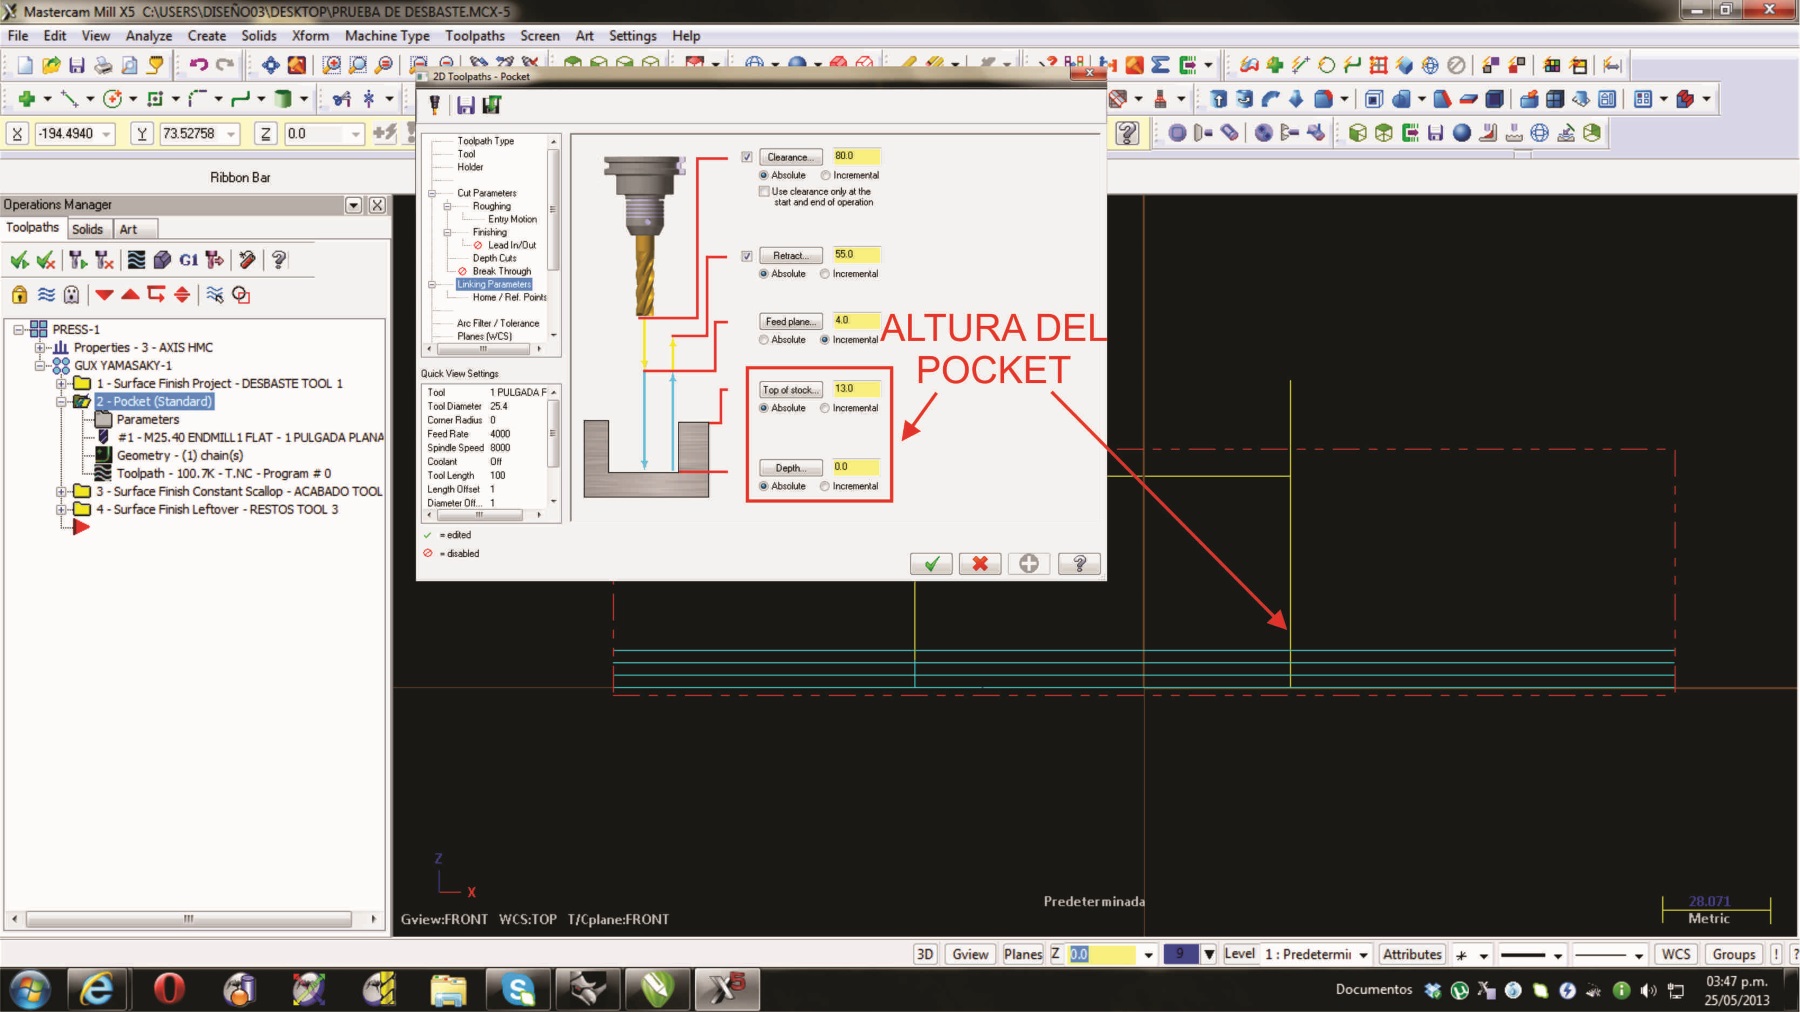The height and width of the screenshot is (1012, 1800).
Task: Click the blue color swatch in status bar
Action: [x=1180, y=955]
